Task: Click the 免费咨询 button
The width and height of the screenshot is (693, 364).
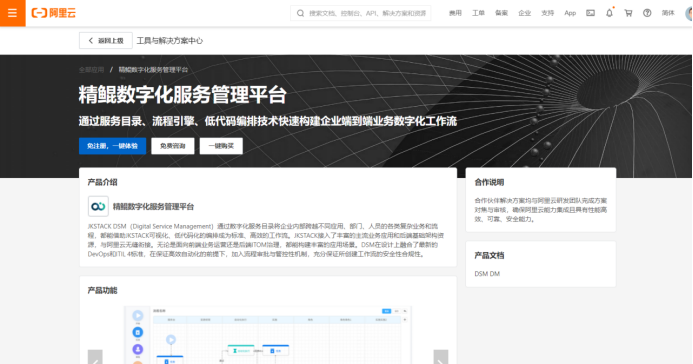Action: click(173, 146)
